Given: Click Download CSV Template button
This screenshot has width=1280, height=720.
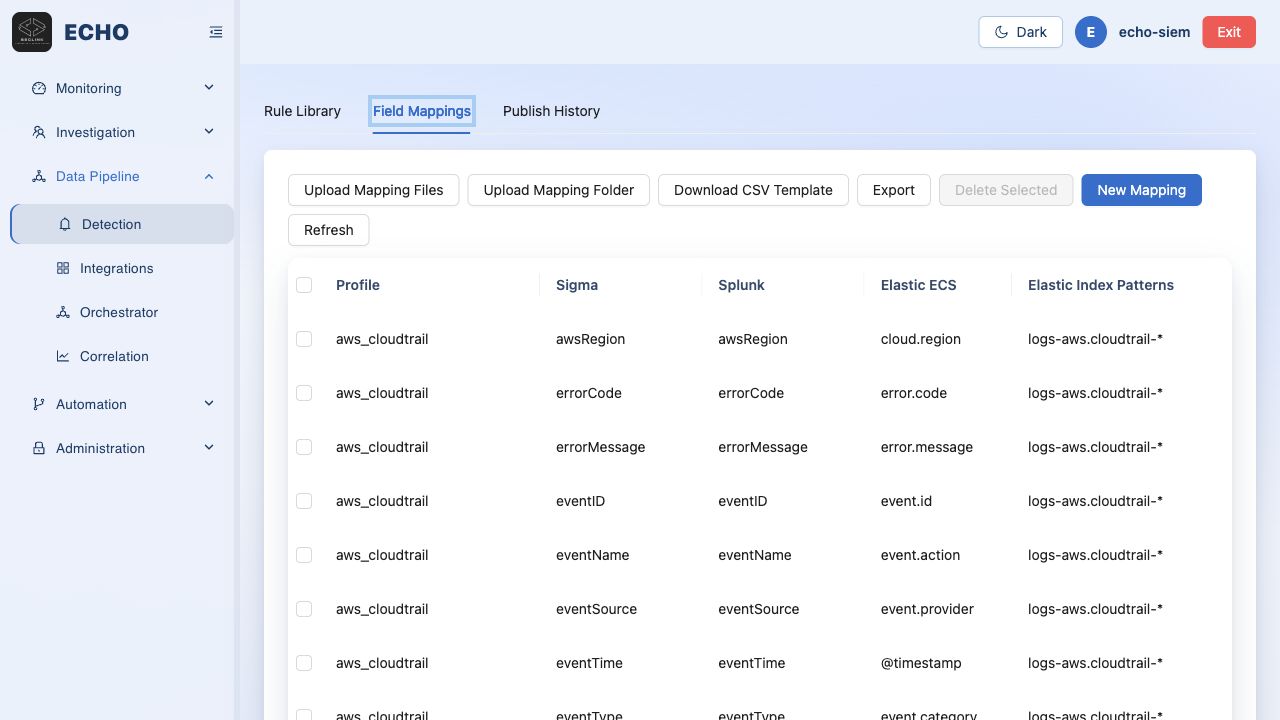Looking at the screenshot, I should coord(753,190).
